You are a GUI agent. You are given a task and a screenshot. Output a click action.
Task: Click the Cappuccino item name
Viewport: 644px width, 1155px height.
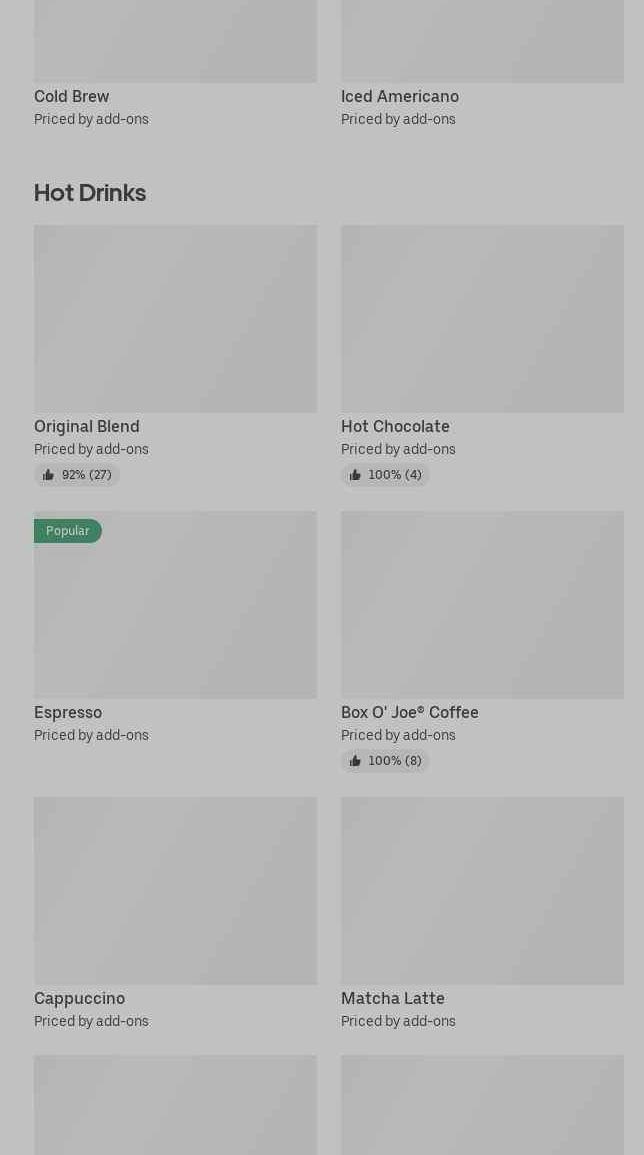(x=80, y=998)
